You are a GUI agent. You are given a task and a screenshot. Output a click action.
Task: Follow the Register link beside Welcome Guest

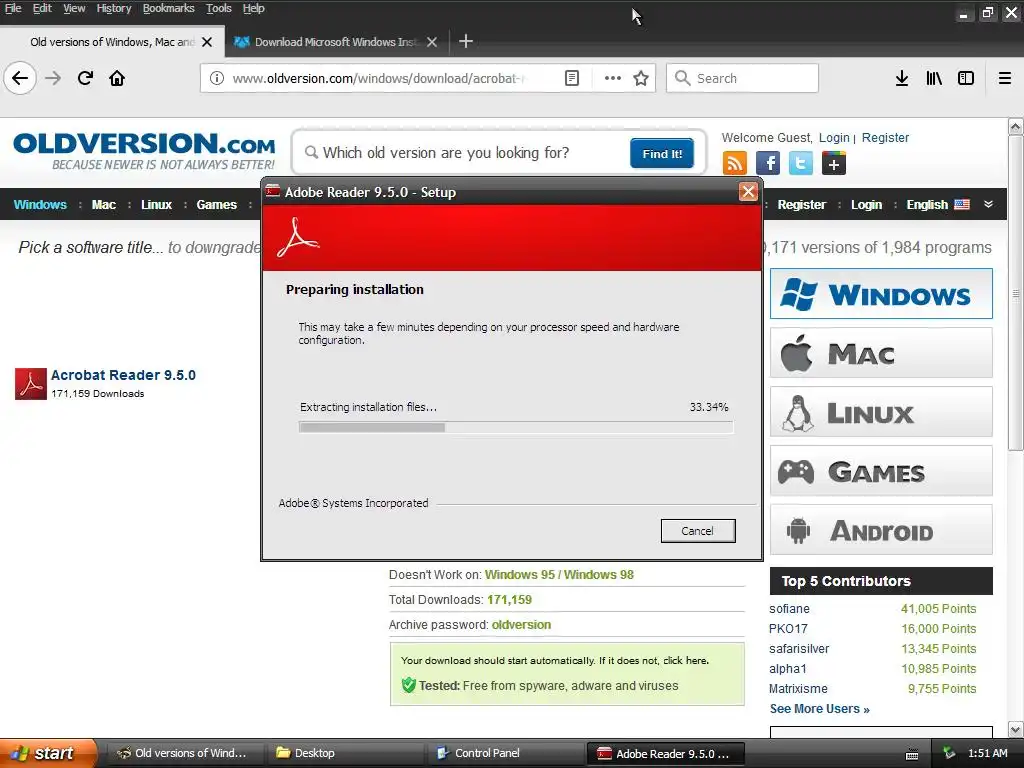click(x=885, y=138)
